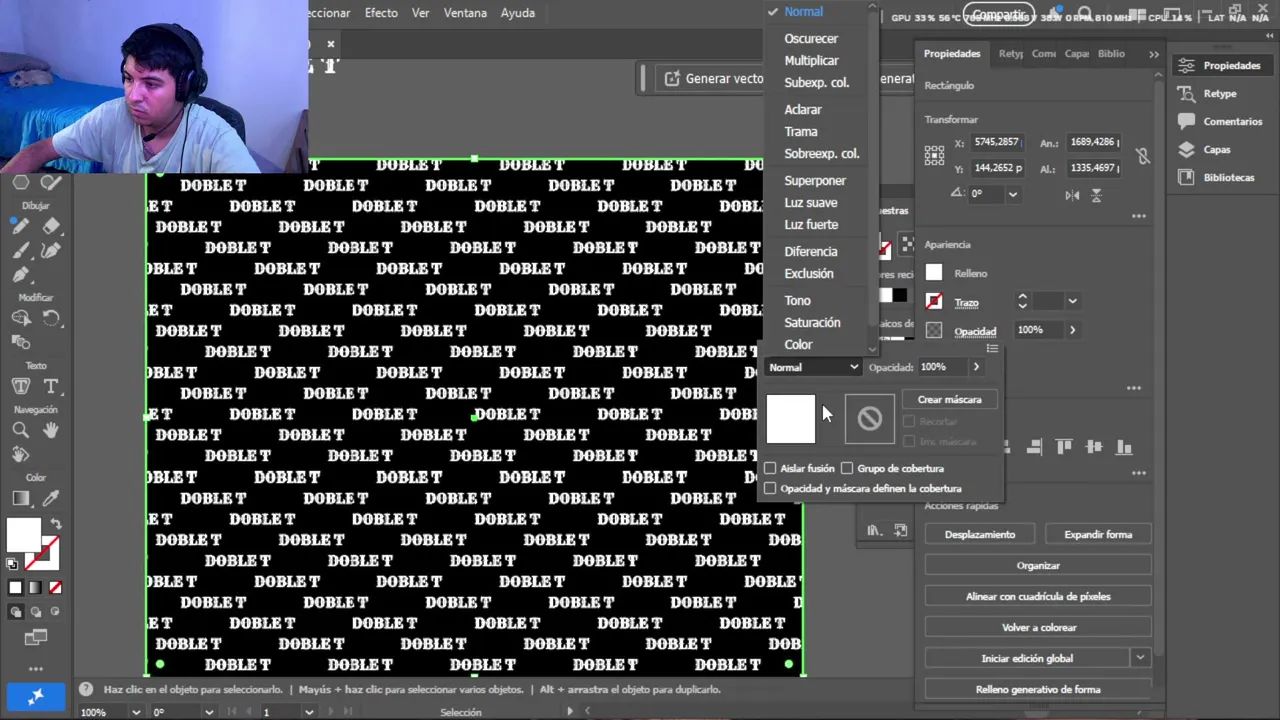1280x720 pixels.
Task: Flip horizontally in the Transformar section
Action: (1072, 195)
